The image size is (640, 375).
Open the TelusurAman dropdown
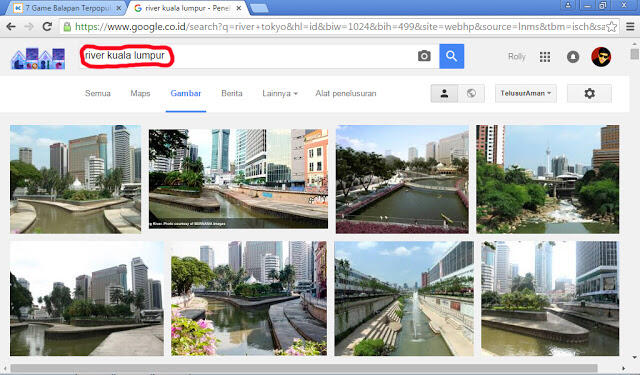tap(526, 93)
